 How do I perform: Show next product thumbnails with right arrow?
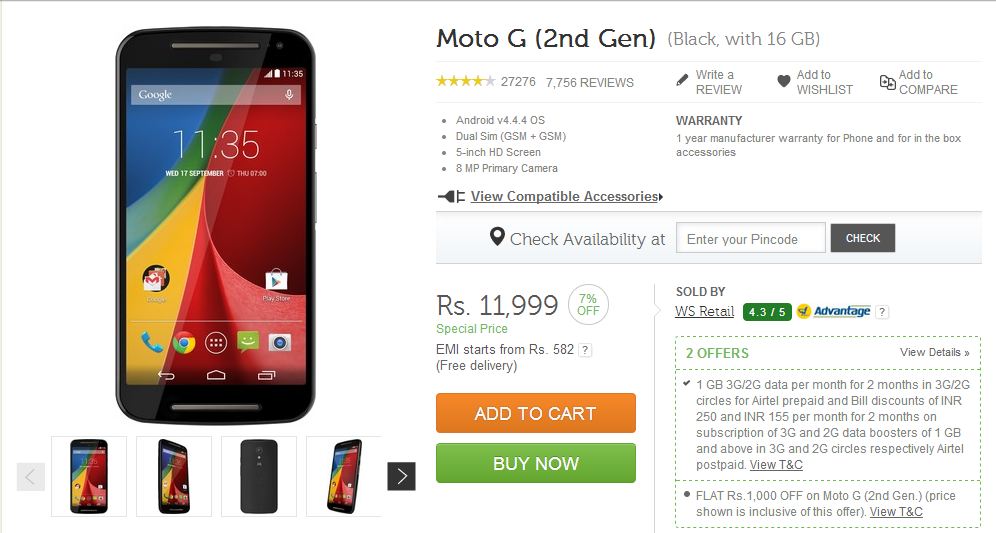point(401,476)
